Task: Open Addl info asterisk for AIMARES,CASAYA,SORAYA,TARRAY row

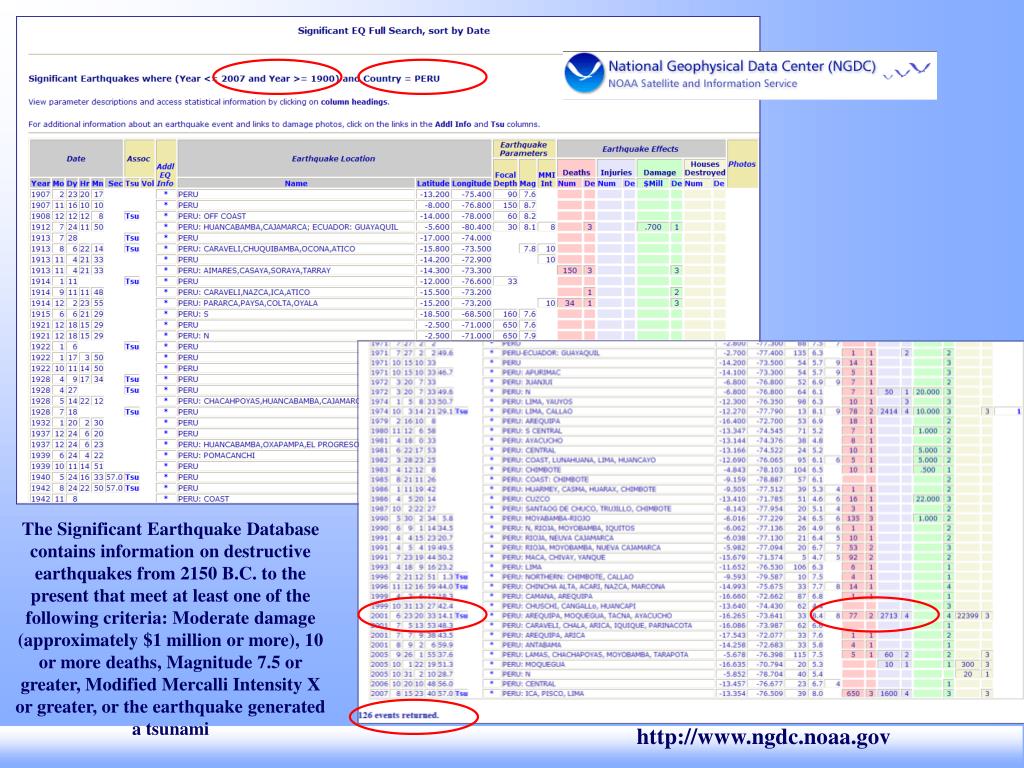Action: (x=166, y=270)
